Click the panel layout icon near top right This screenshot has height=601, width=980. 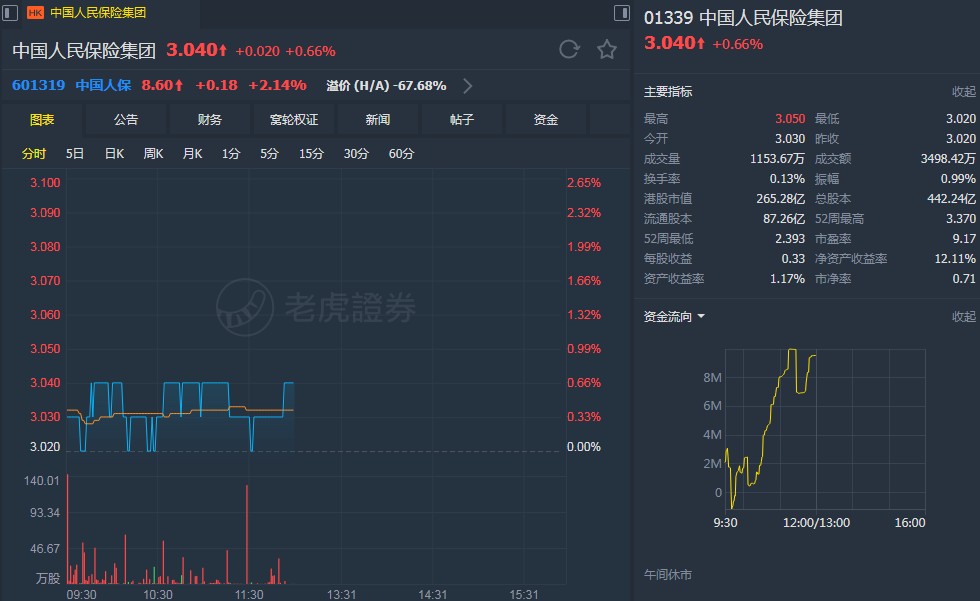pyautogui.click(x=622, y=13)
